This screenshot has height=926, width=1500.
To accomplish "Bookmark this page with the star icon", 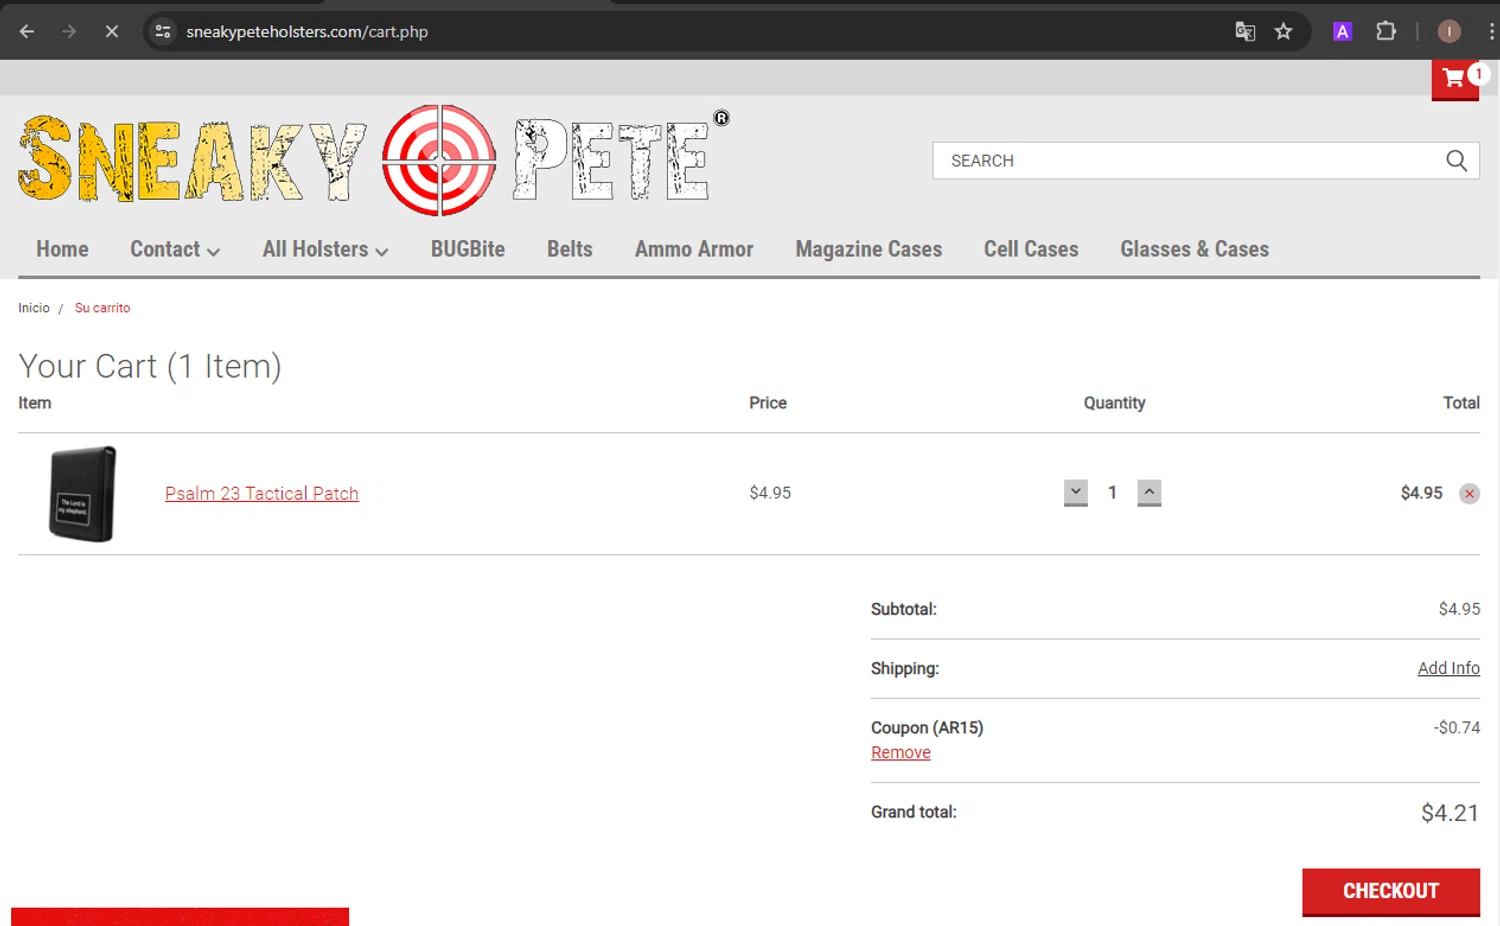I will coord(1284,32).
